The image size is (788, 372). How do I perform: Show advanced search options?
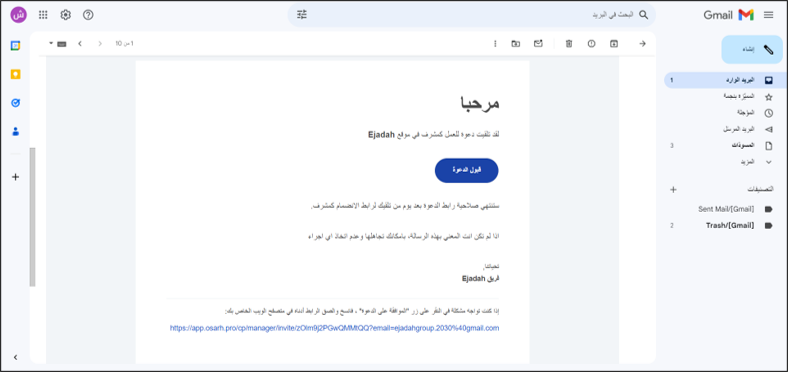(302, 15)
